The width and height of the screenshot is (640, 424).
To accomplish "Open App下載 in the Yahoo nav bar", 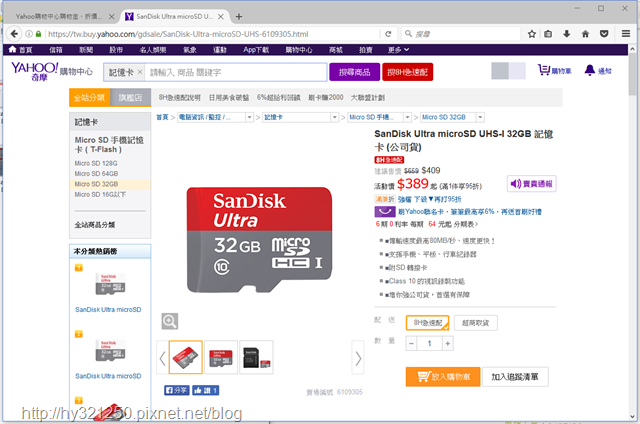I will [256, 50].
